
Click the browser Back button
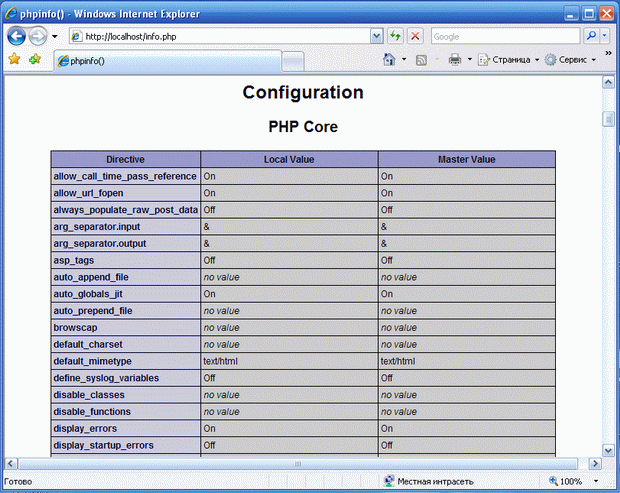[x=16, y=36]
